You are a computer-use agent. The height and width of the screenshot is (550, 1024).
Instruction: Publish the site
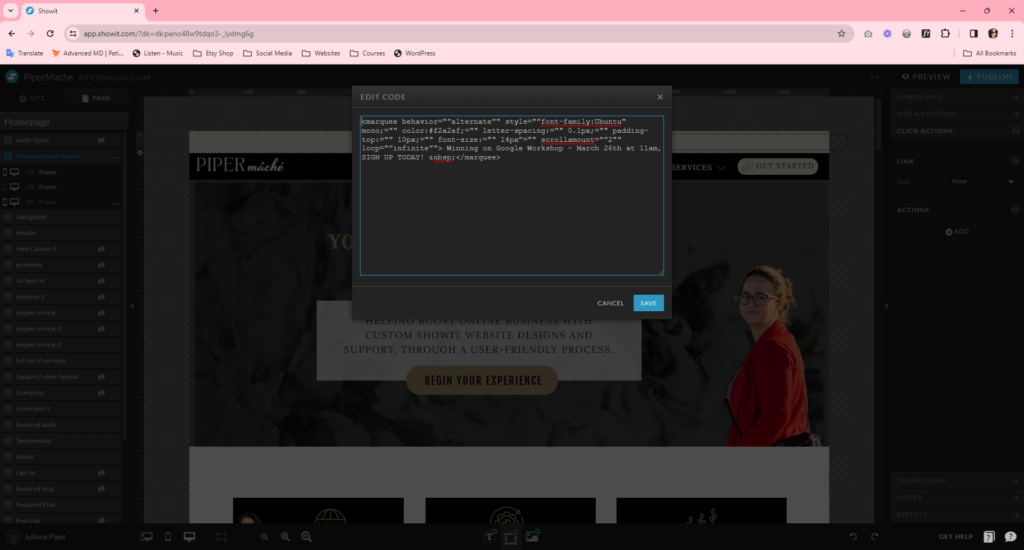click(x=989, y=76)
